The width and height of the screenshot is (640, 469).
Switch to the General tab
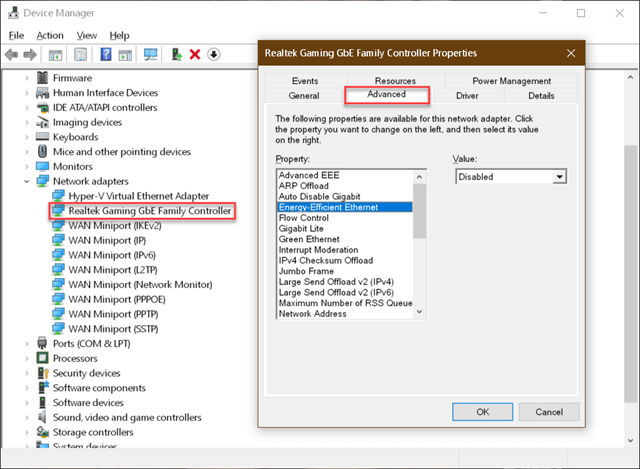pos(304,96)
